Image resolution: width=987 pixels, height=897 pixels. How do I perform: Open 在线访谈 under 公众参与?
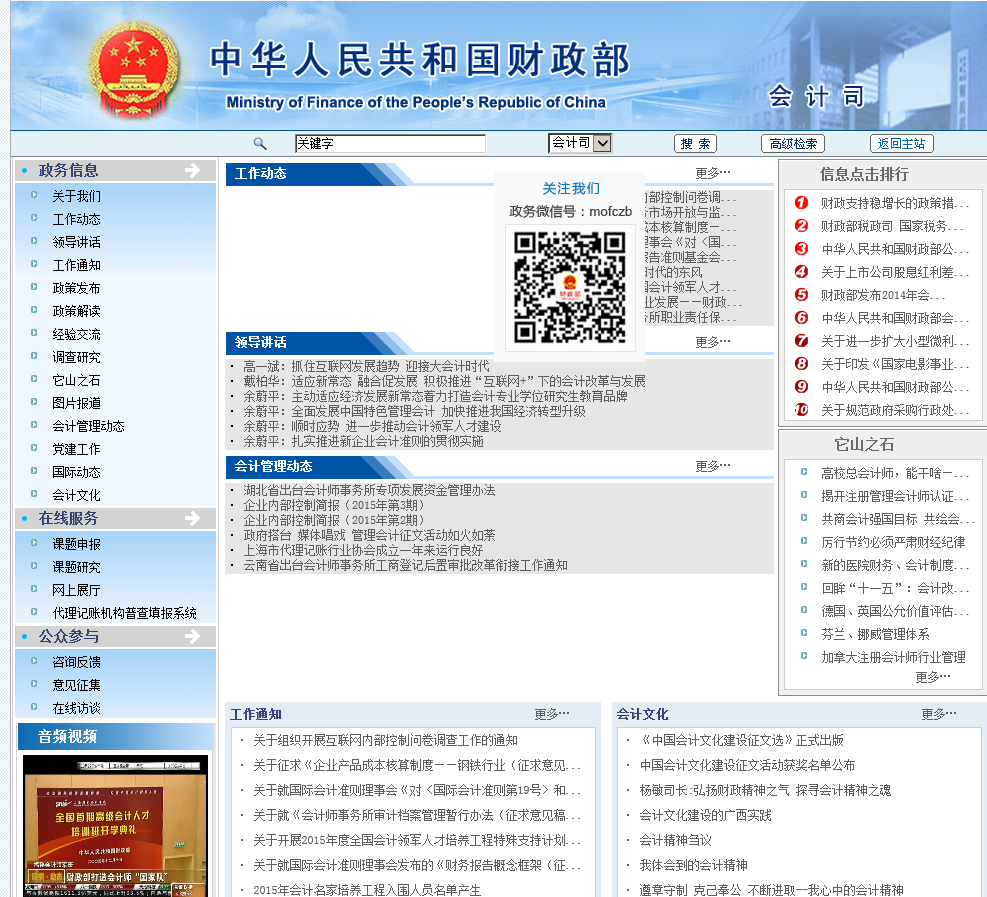point(76,708)
